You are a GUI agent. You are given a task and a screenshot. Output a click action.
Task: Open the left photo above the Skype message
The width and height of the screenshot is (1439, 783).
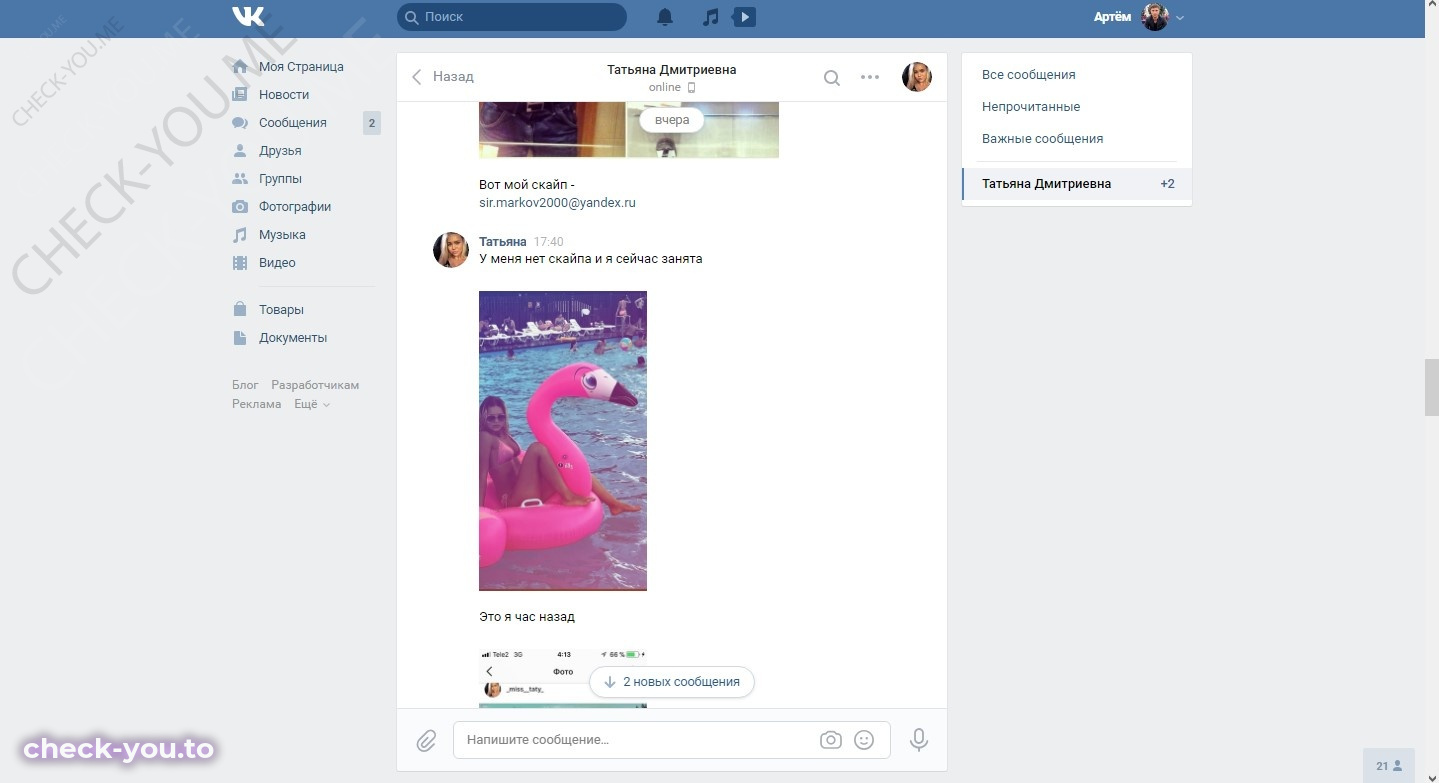pos(552,130)
